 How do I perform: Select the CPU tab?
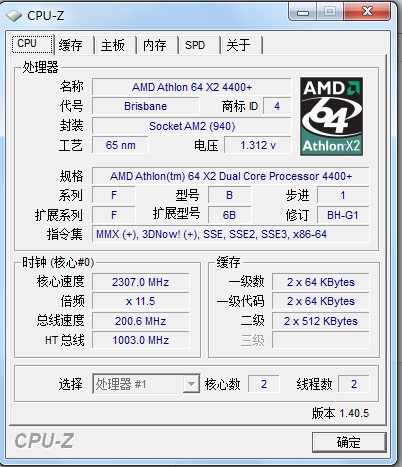pyautogui.click(x=32, y=44)
